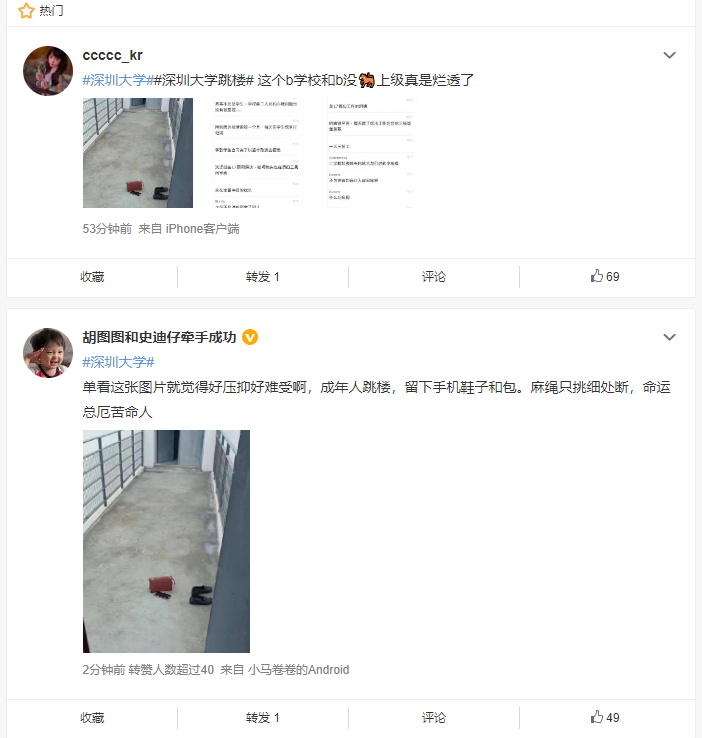Expand options chevron on ccccc_kr post
The width and height of the screenshot is (702, 738).
(x=669, y=55)
